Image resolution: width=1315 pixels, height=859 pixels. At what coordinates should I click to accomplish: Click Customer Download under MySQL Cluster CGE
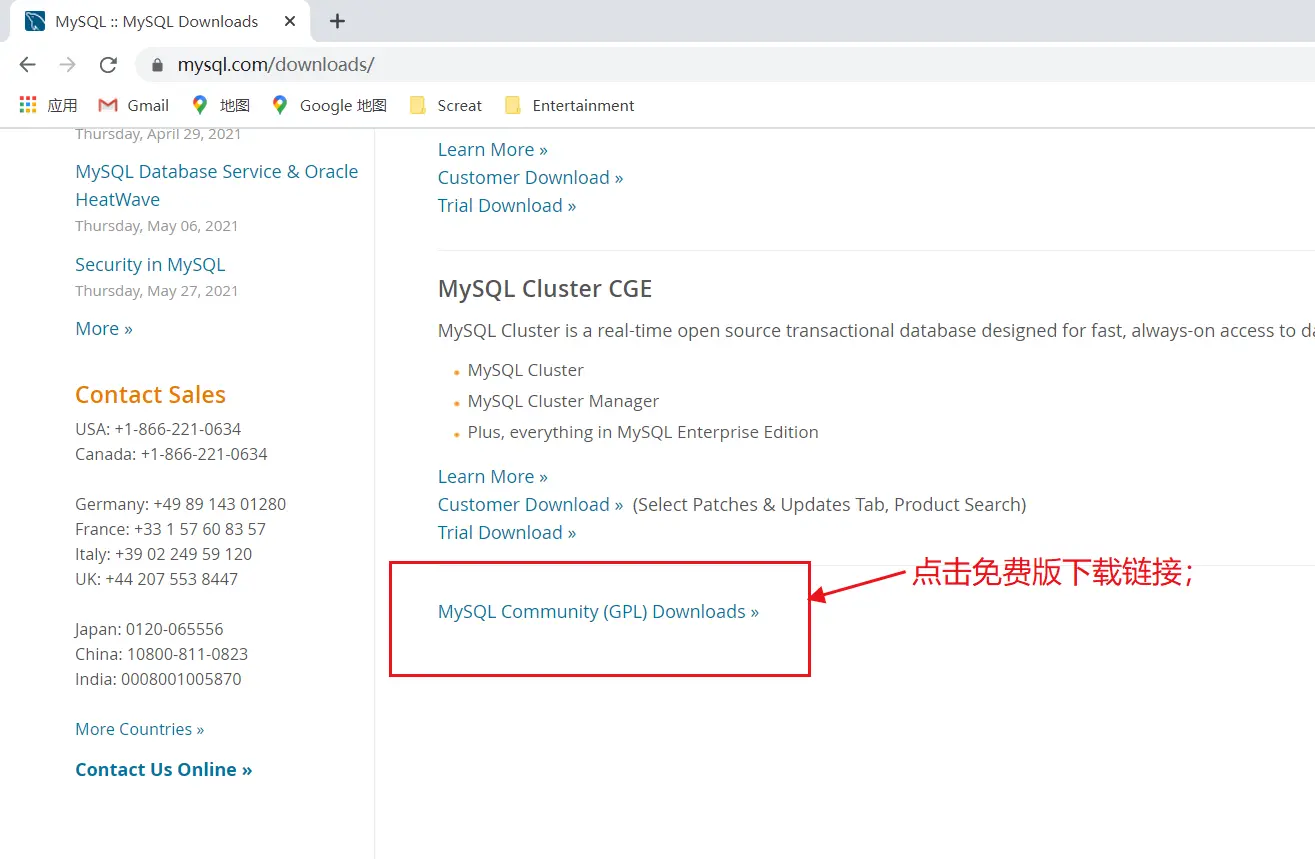[x=530, y=504]
